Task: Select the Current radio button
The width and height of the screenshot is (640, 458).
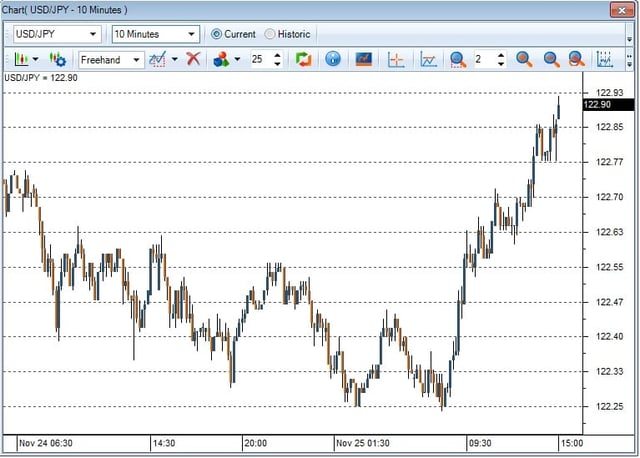Action: (x=233, y=34)
